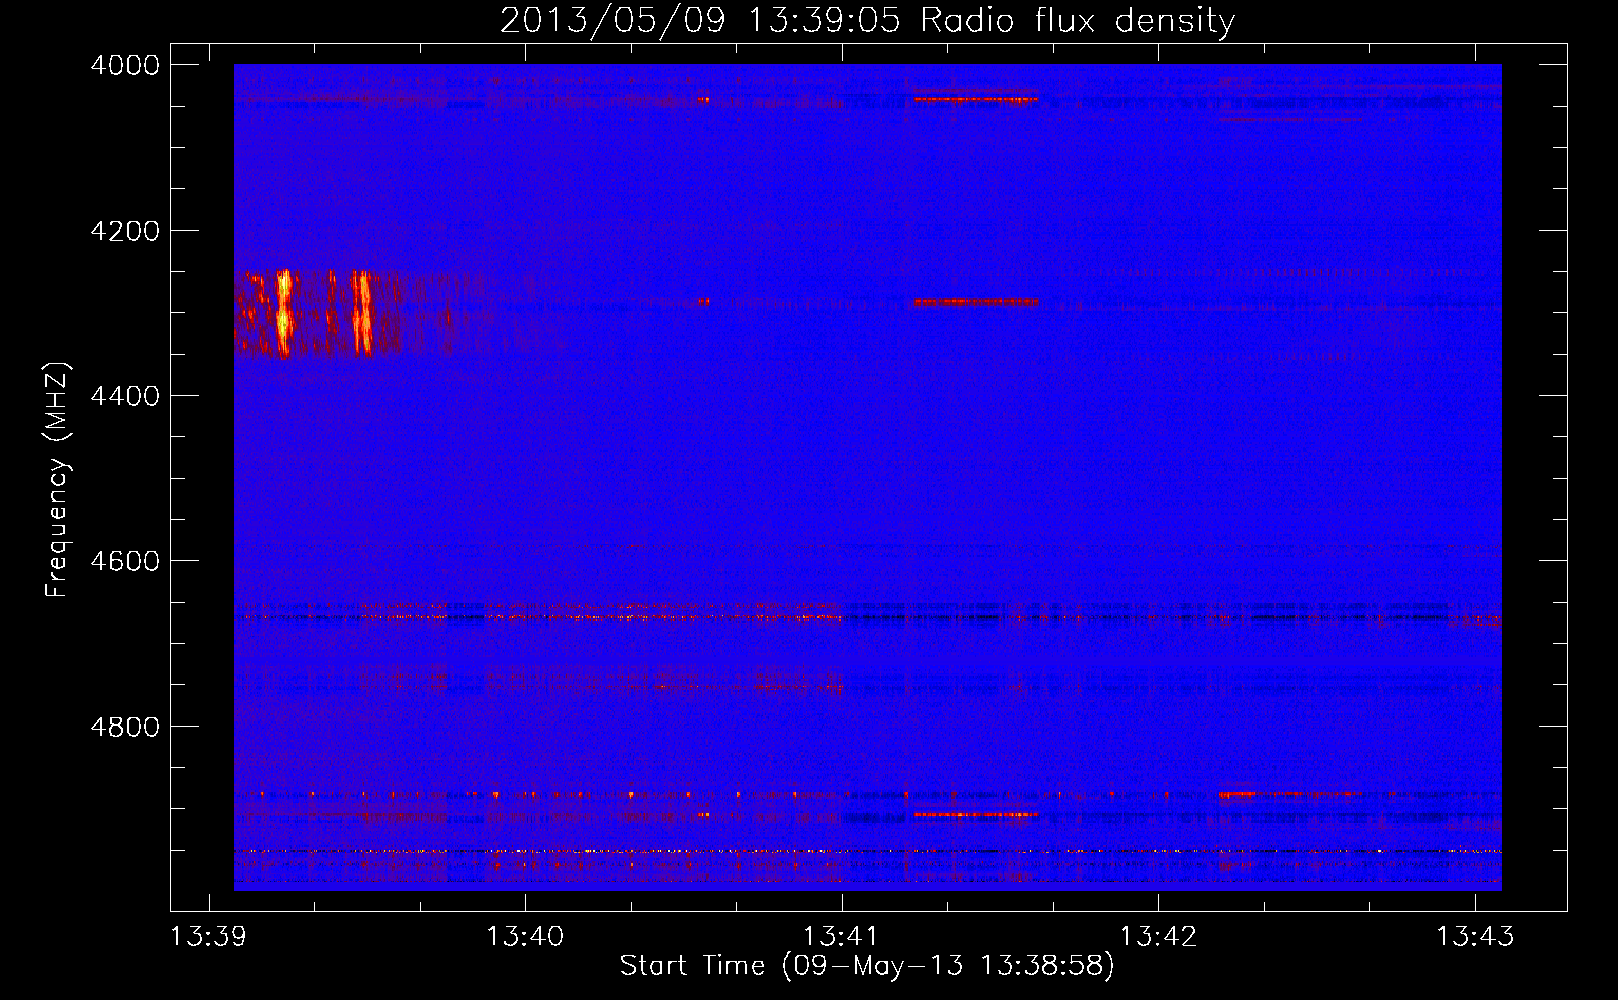Click the 13:41 time tick label
Screen dimensions: 1618x1000
pyautogui.click(x=841, y=936)
